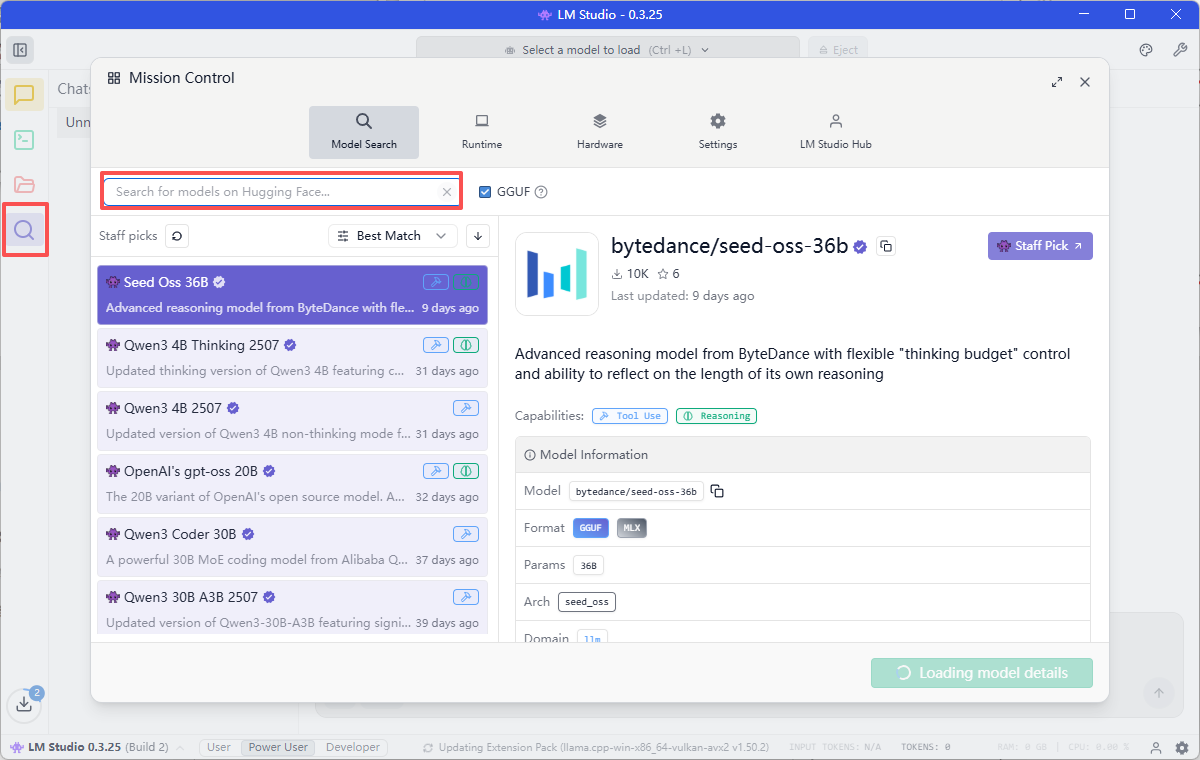This screenshot has width=1200, height=760.
Task: Click the Tool Use capability badge
Action: coord(631,416)
